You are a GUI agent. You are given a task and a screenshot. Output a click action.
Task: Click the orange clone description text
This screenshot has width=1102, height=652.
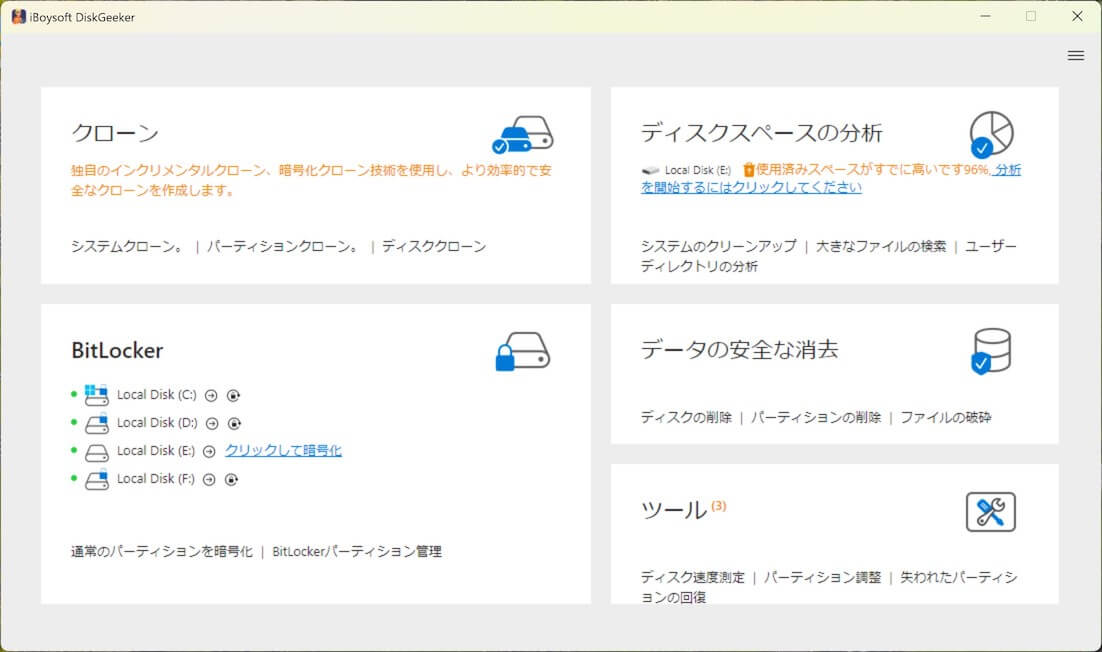311,180
